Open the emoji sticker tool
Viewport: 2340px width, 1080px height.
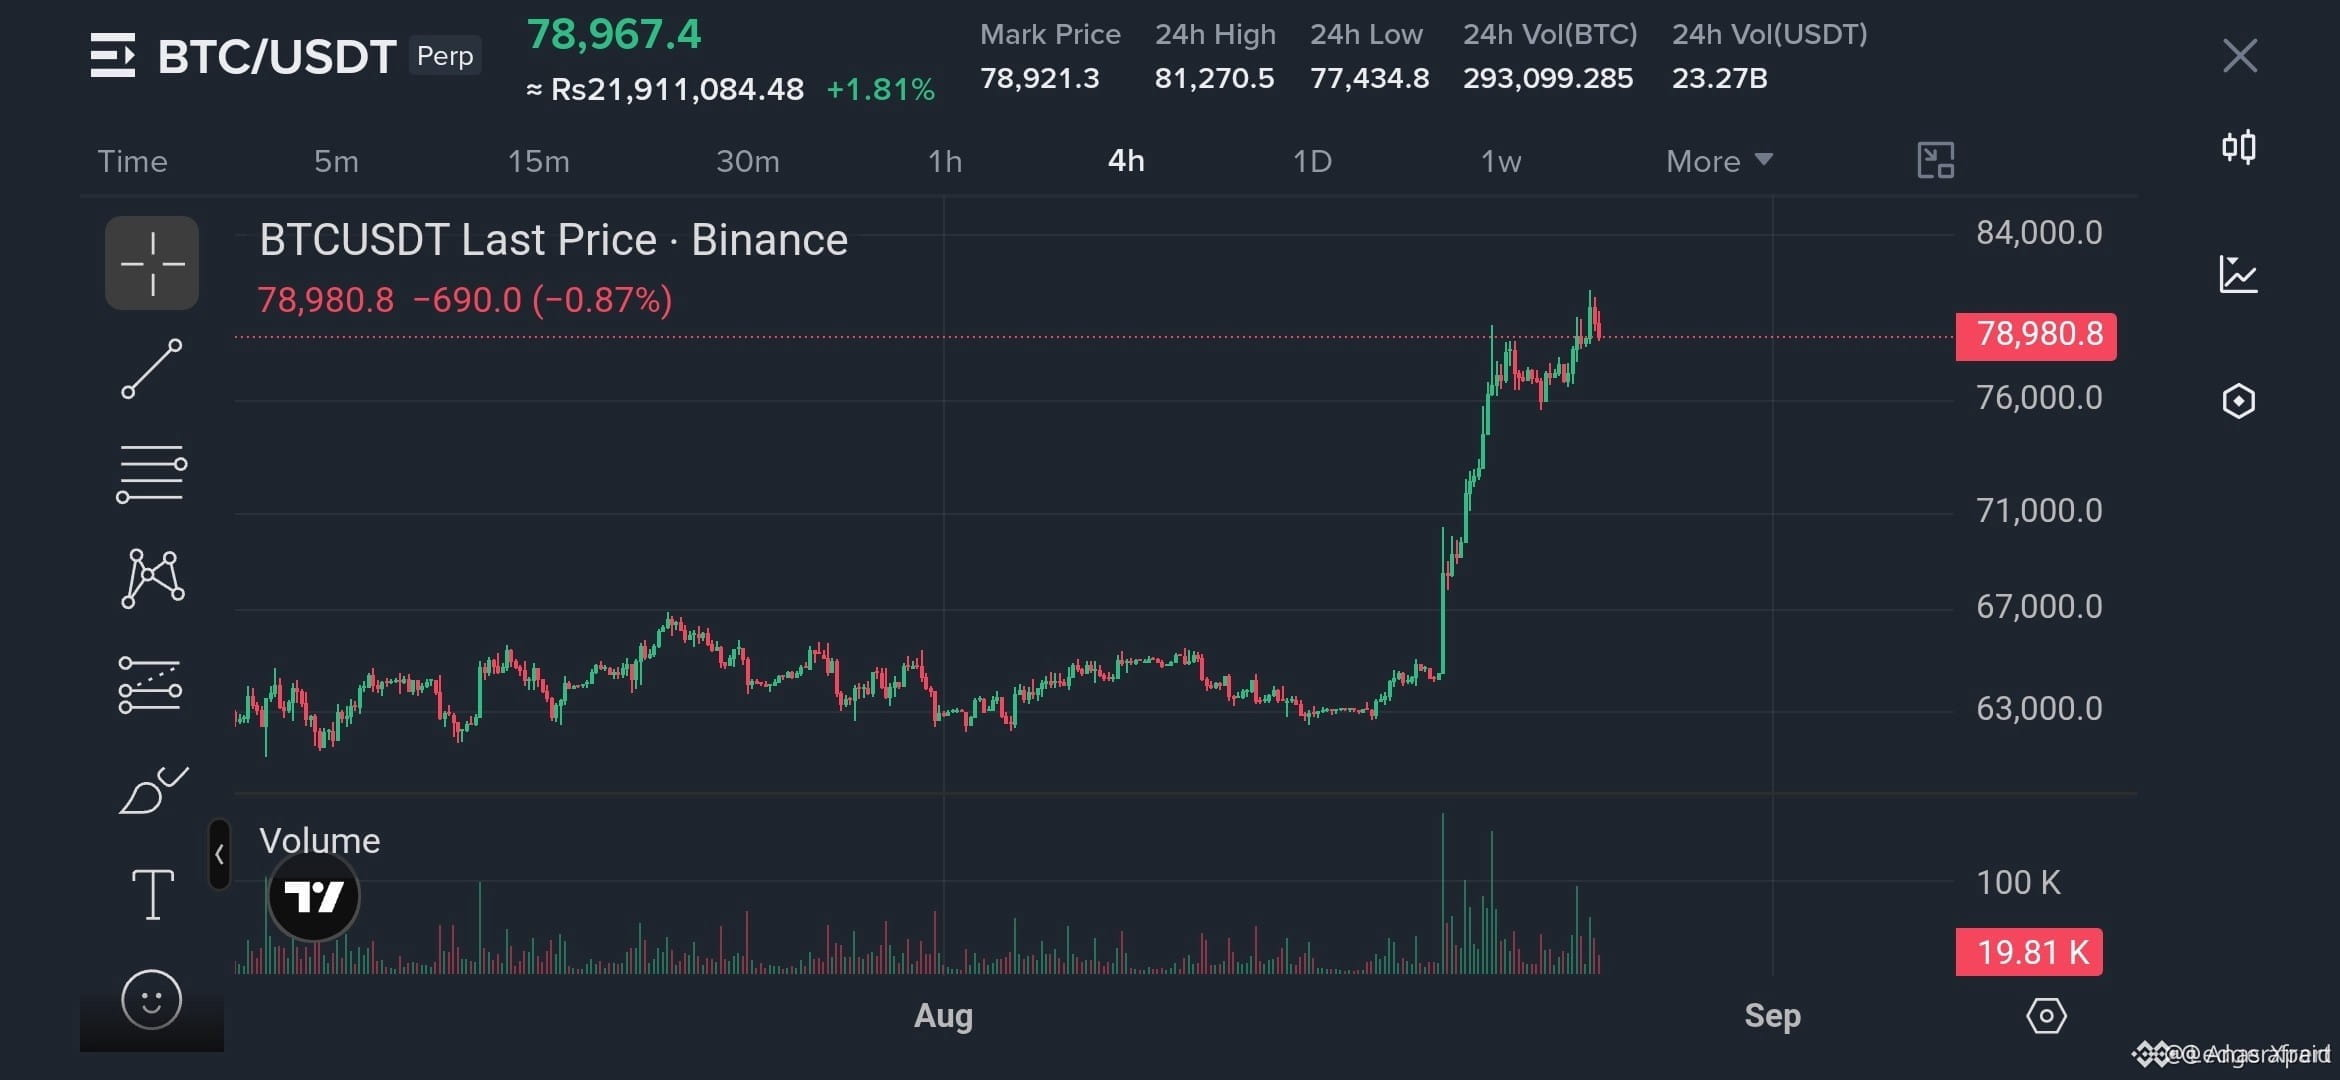coord(152,999)
